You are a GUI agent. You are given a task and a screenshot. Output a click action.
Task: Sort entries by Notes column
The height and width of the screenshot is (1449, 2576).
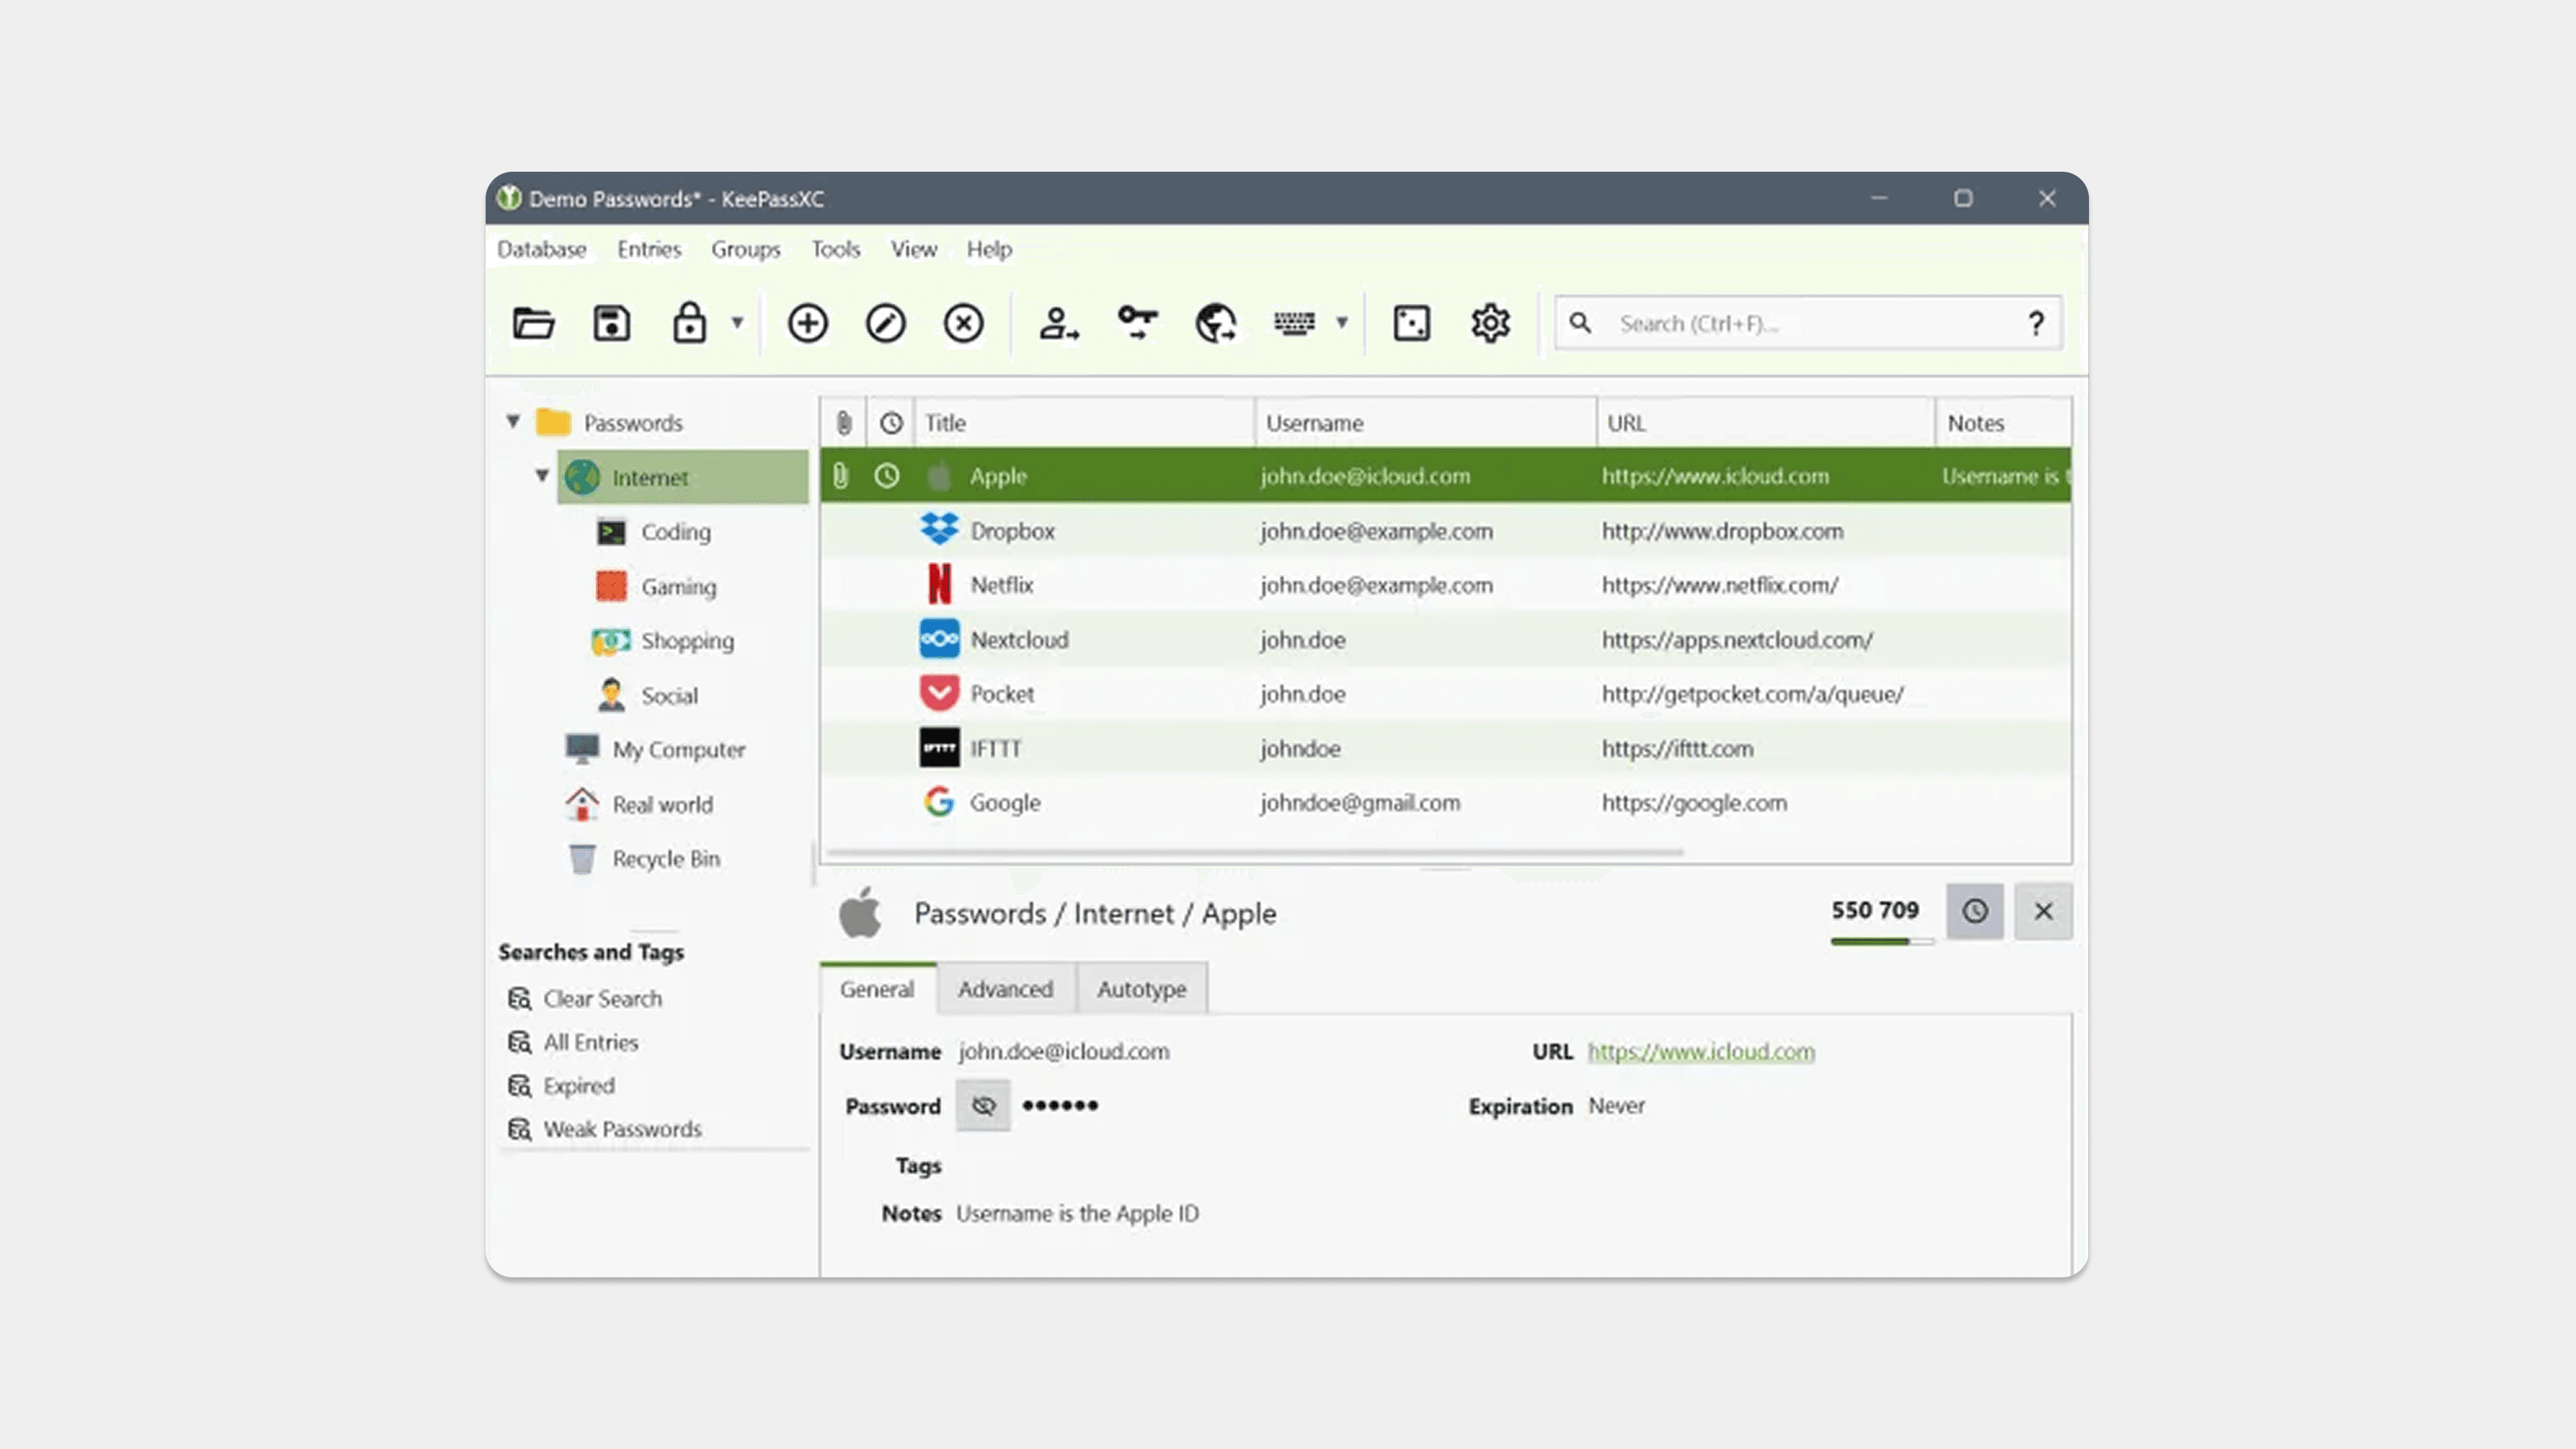2004,423
